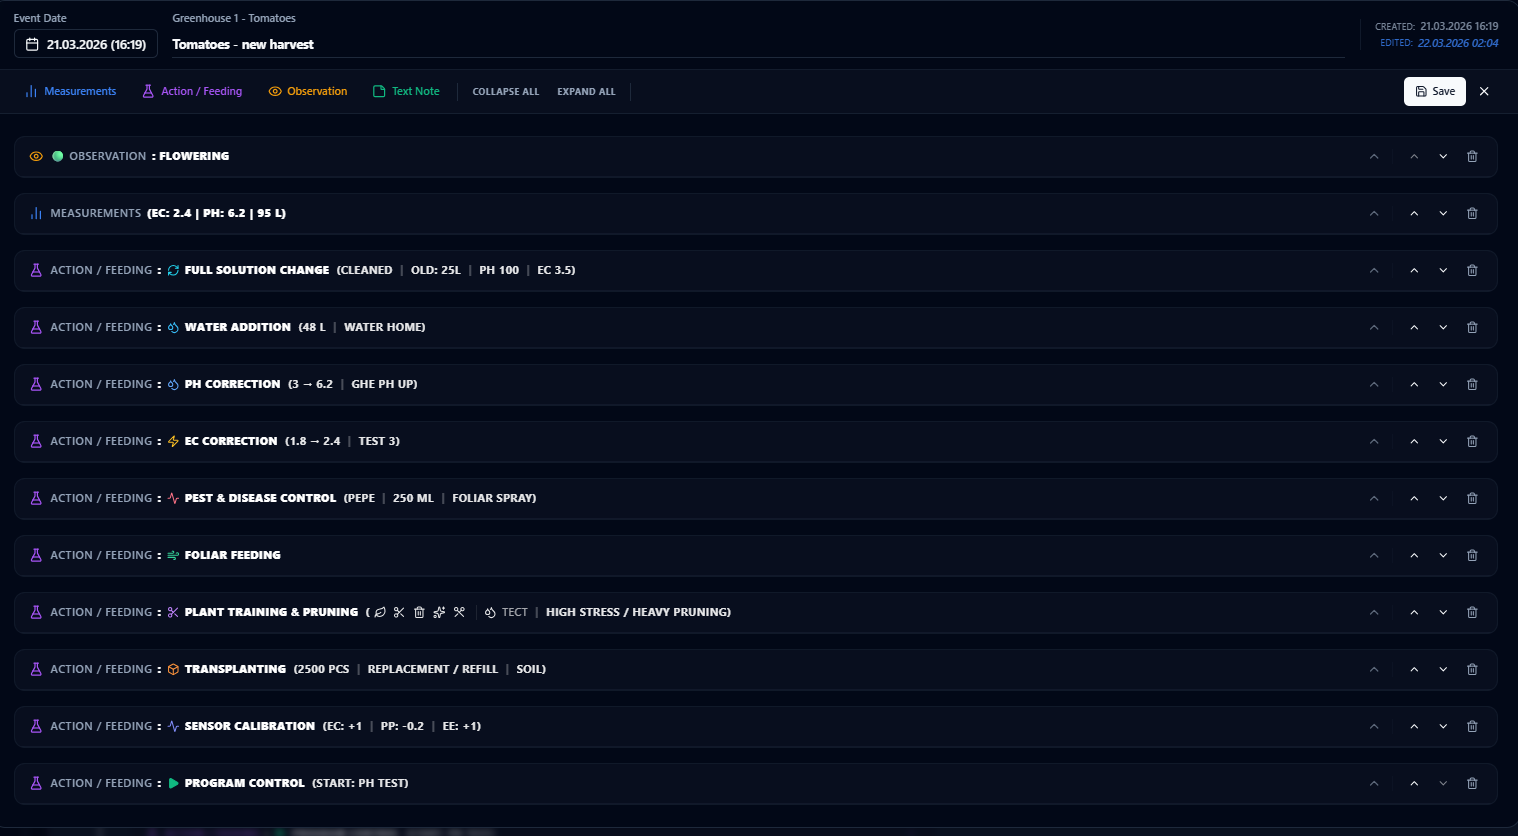Click the eye icon of Observation row

(x=36, y=156)
